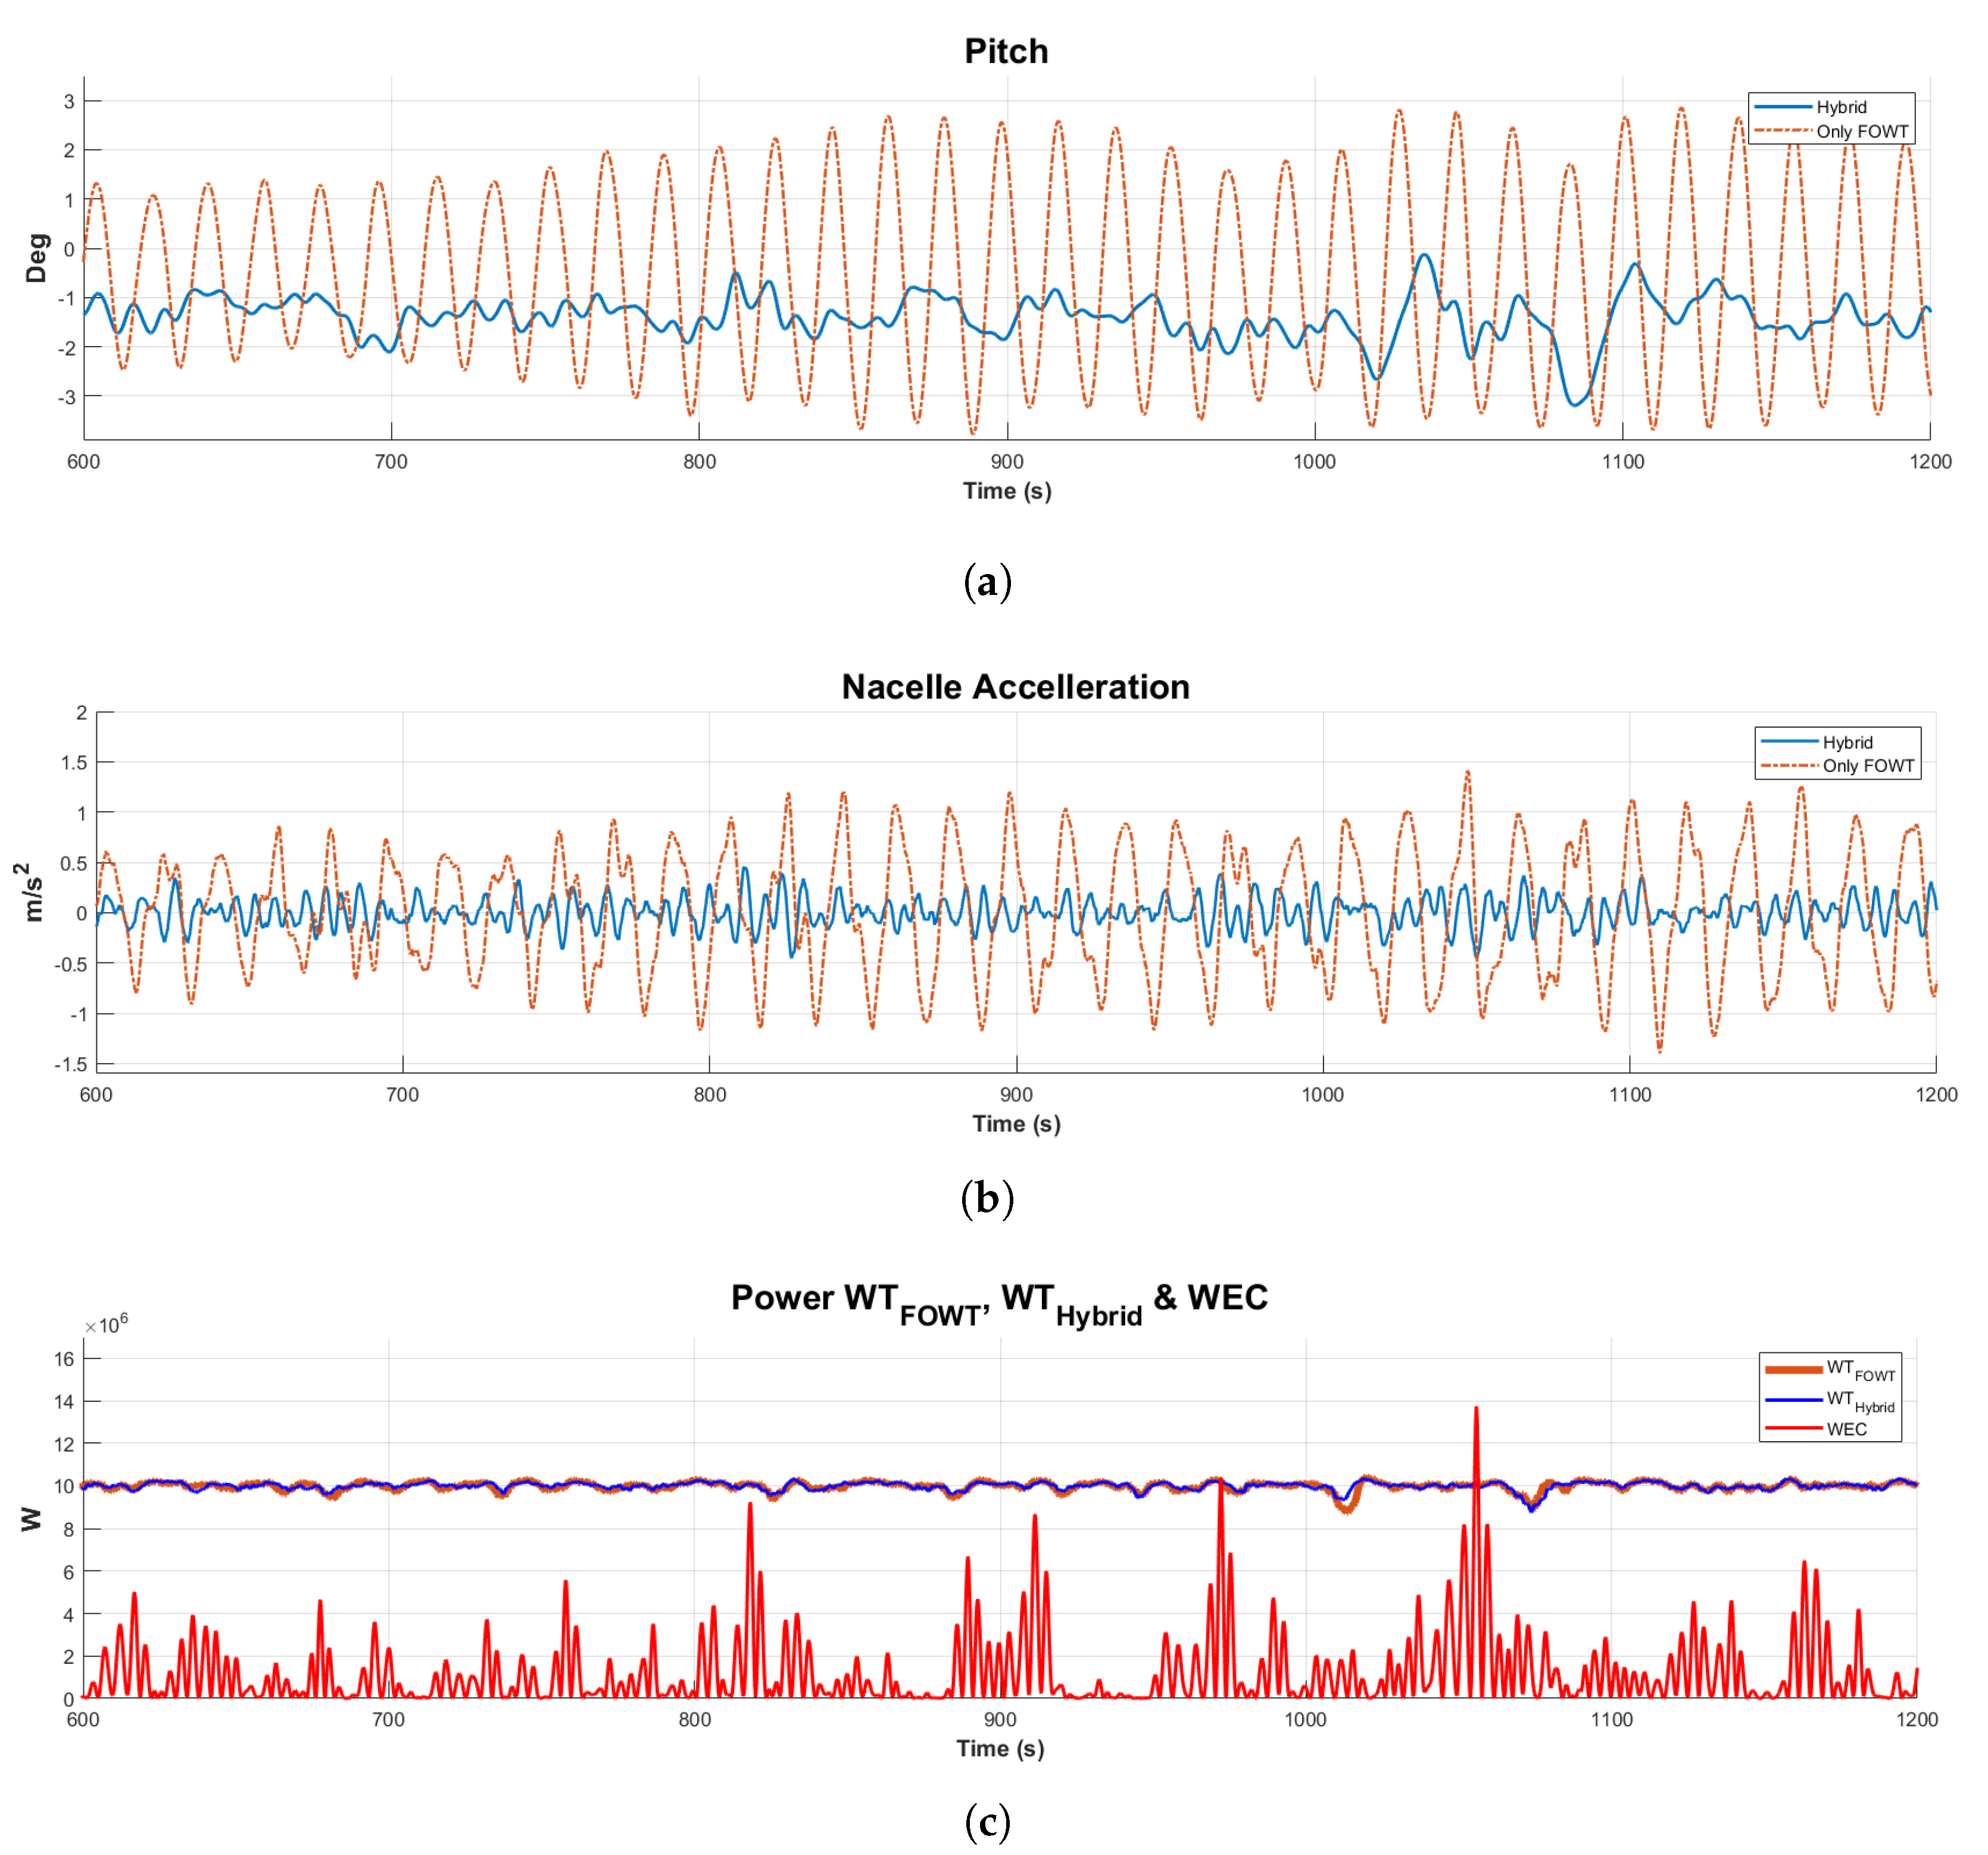This screenshot has width=1988, height=1855.
Task: Click the W y-axis label in power plot
Action: (x=31, y=1519)
